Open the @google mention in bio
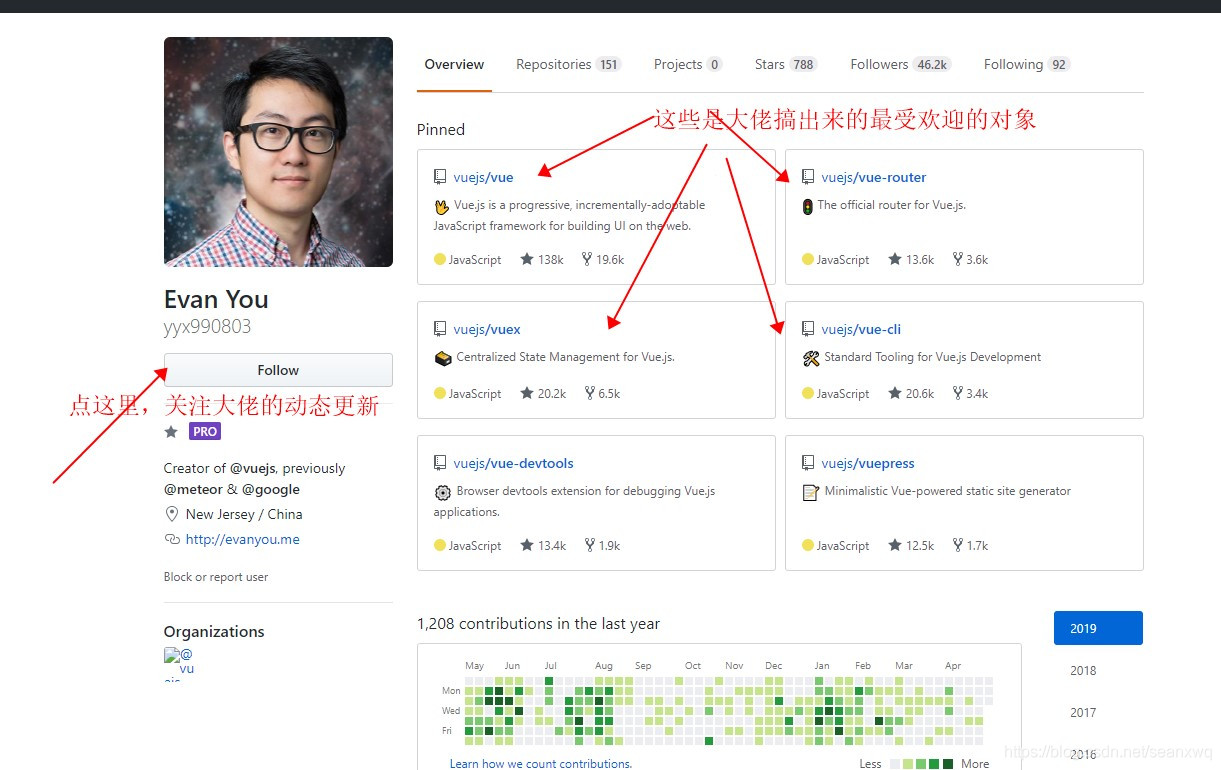The image size is (1221, 770). (270, 489)
